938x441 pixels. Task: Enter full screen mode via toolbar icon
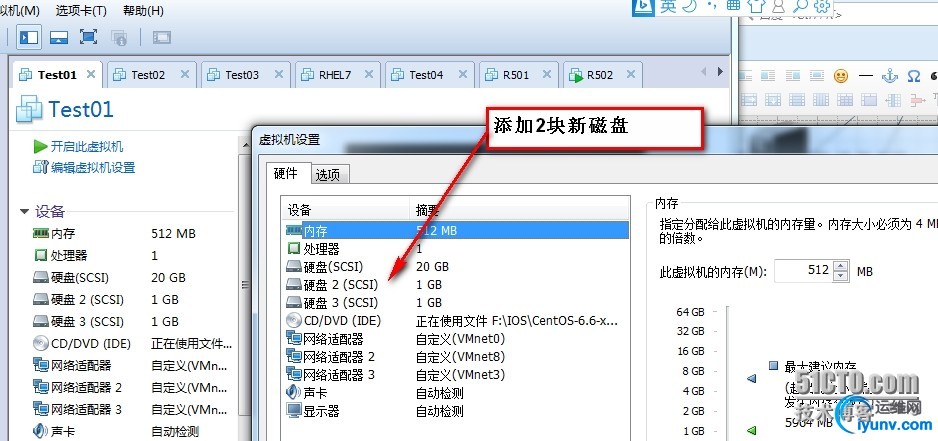pyautogui.click(x=89, y=37)
